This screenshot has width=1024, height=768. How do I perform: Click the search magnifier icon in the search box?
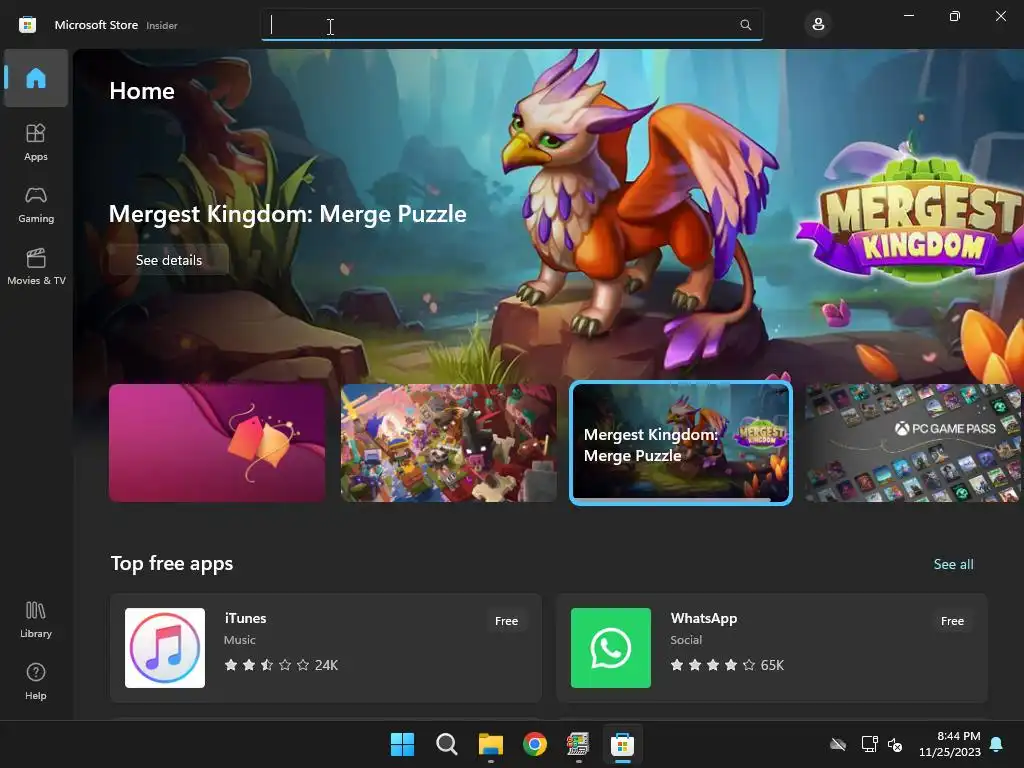pyautogui.click(x=745, y=25)
